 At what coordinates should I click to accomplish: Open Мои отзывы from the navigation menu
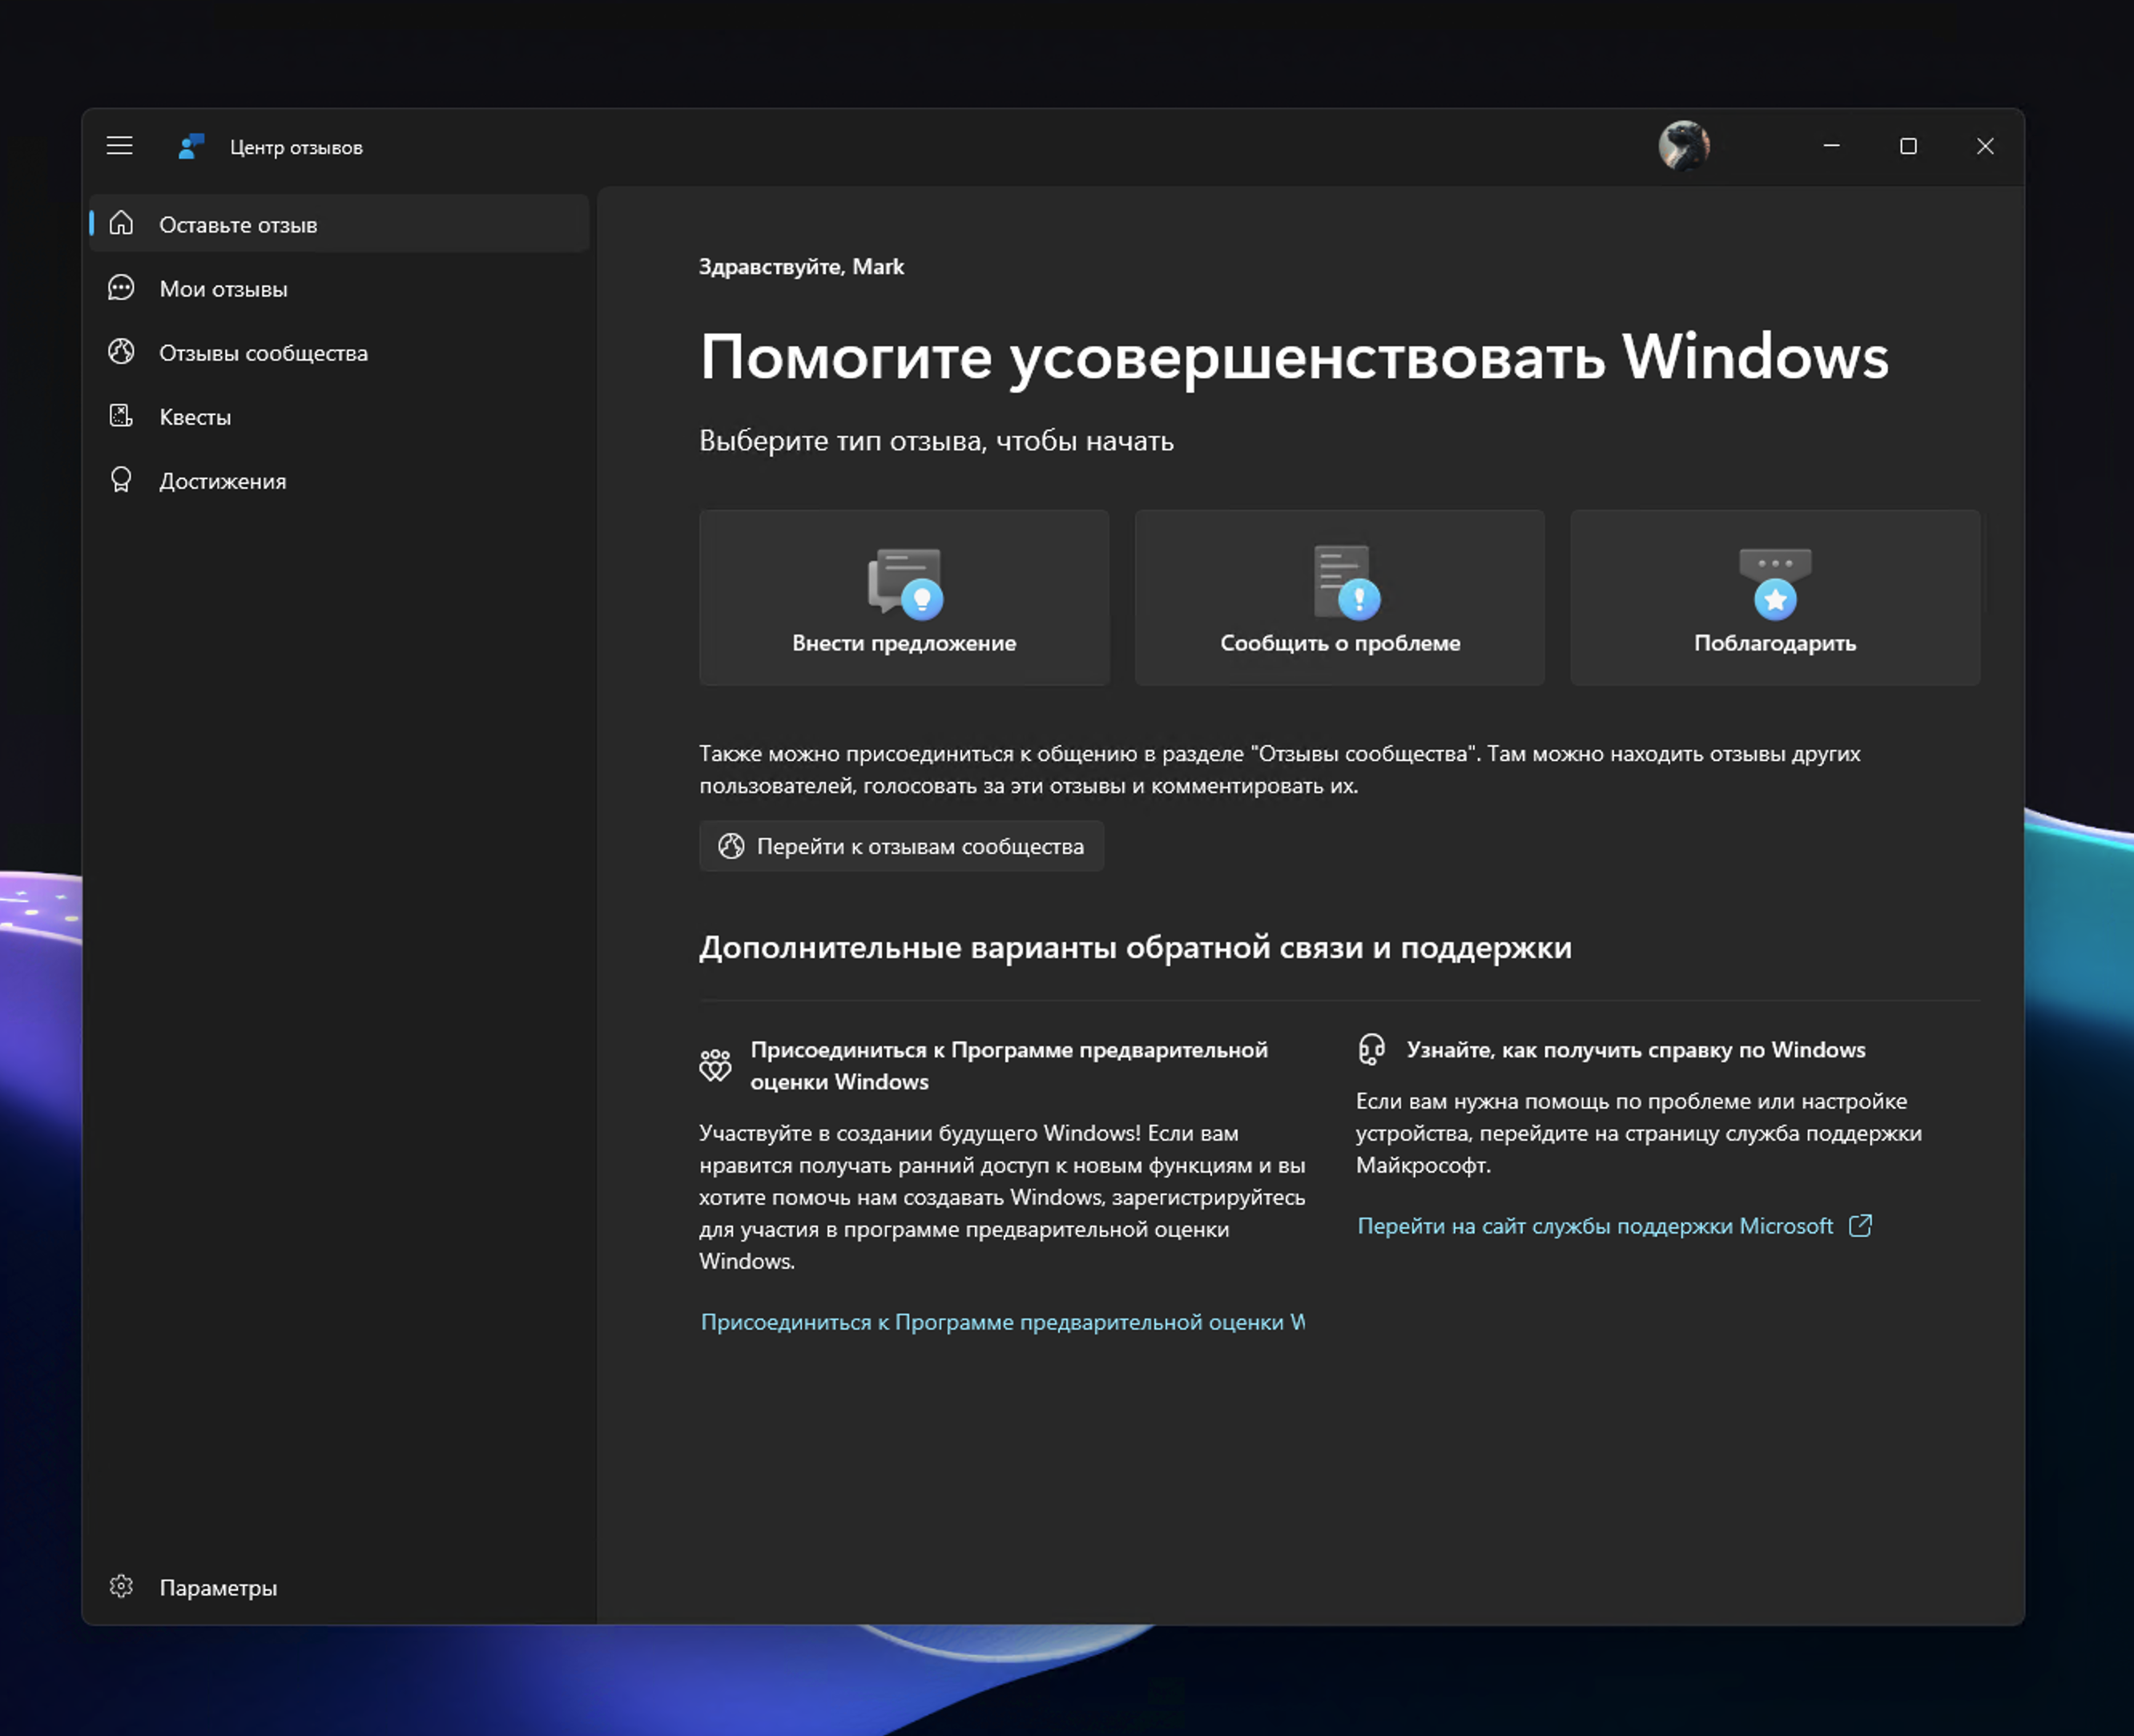(x=223, y=288)
